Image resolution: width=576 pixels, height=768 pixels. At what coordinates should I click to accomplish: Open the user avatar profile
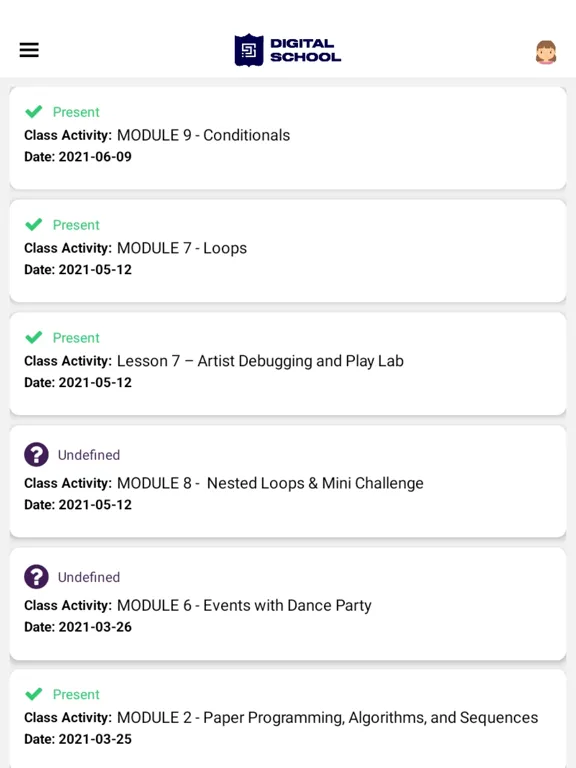tap(546, 52)
